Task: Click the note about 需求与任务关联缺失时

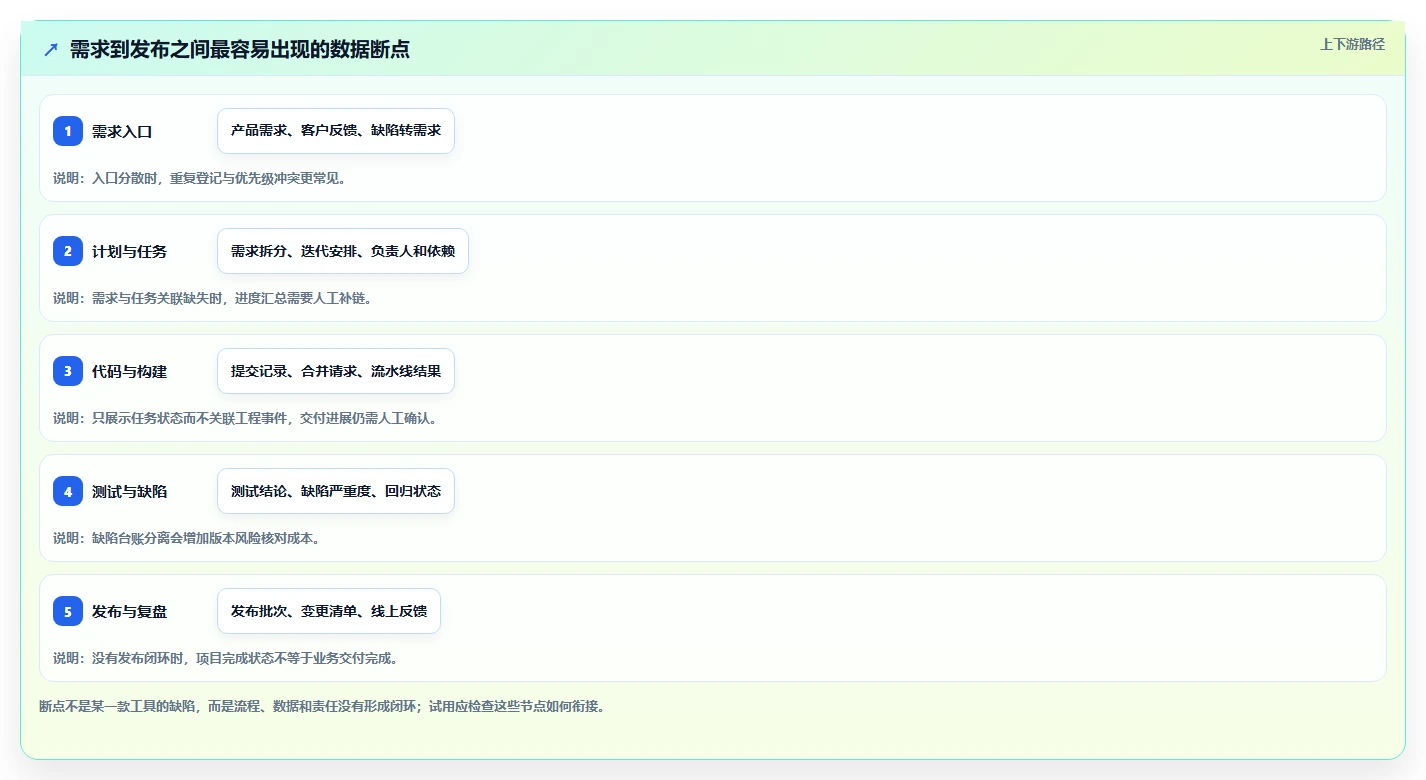Action: (212, 298)
